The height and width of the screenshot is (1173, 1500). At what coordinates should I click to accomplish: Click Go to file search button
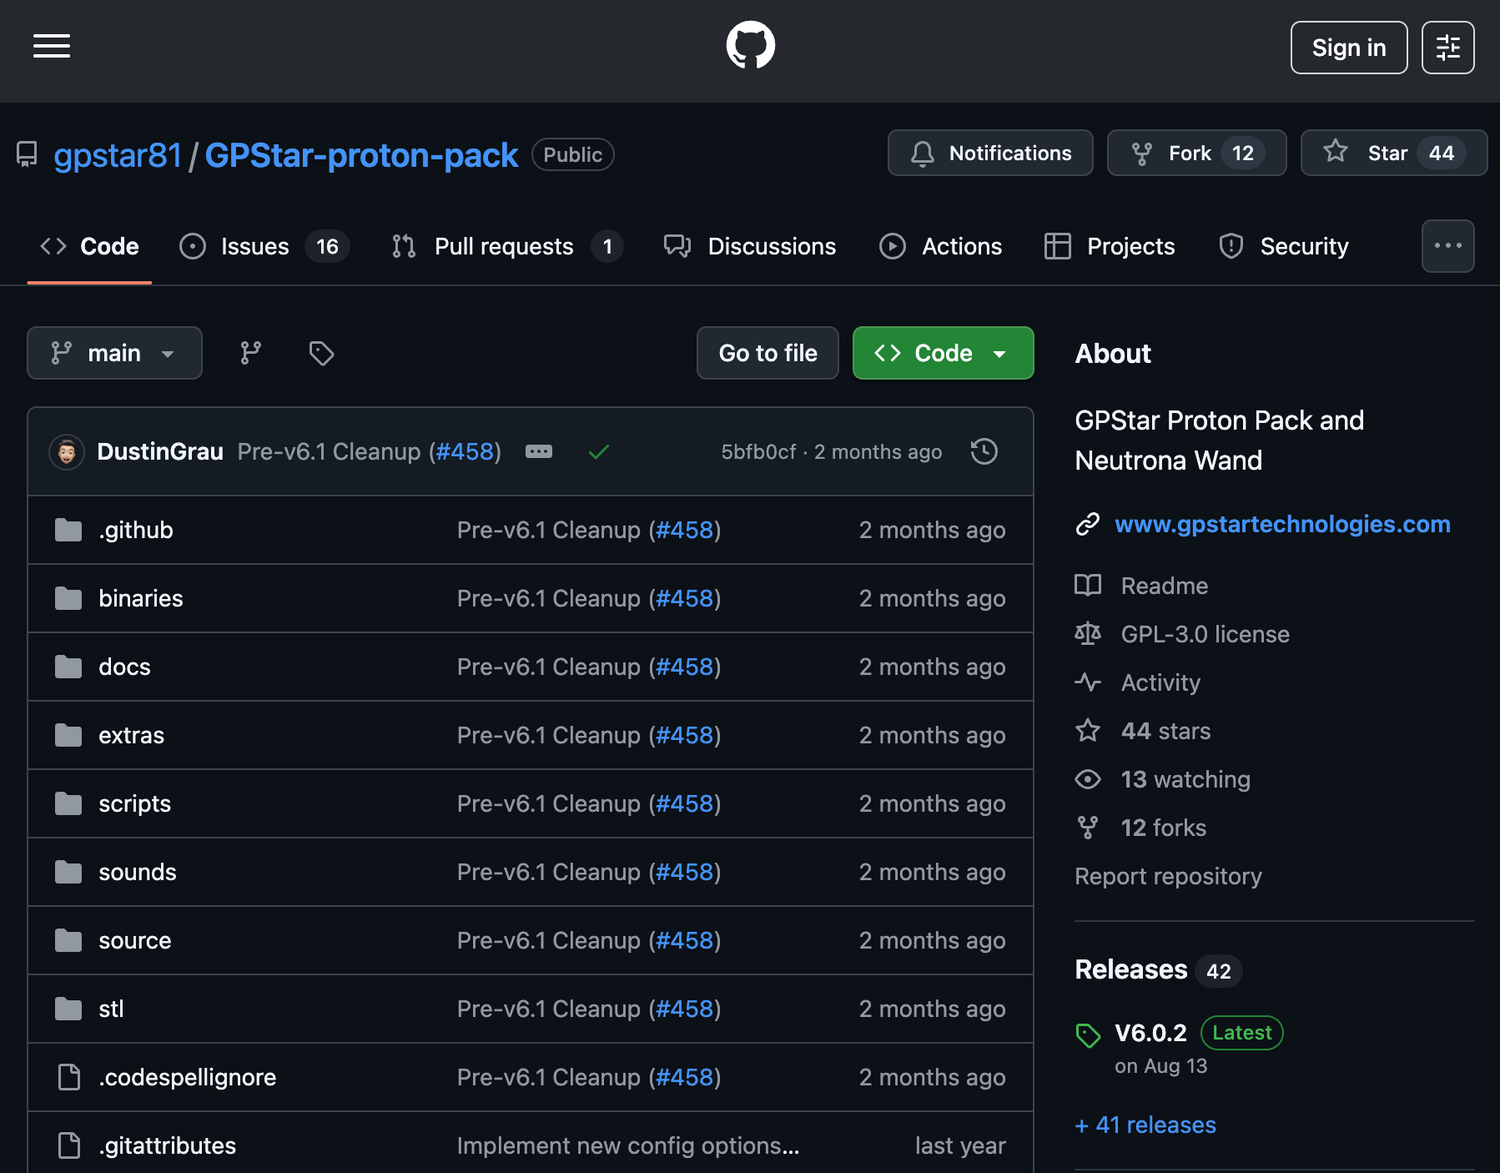point(767,353)
